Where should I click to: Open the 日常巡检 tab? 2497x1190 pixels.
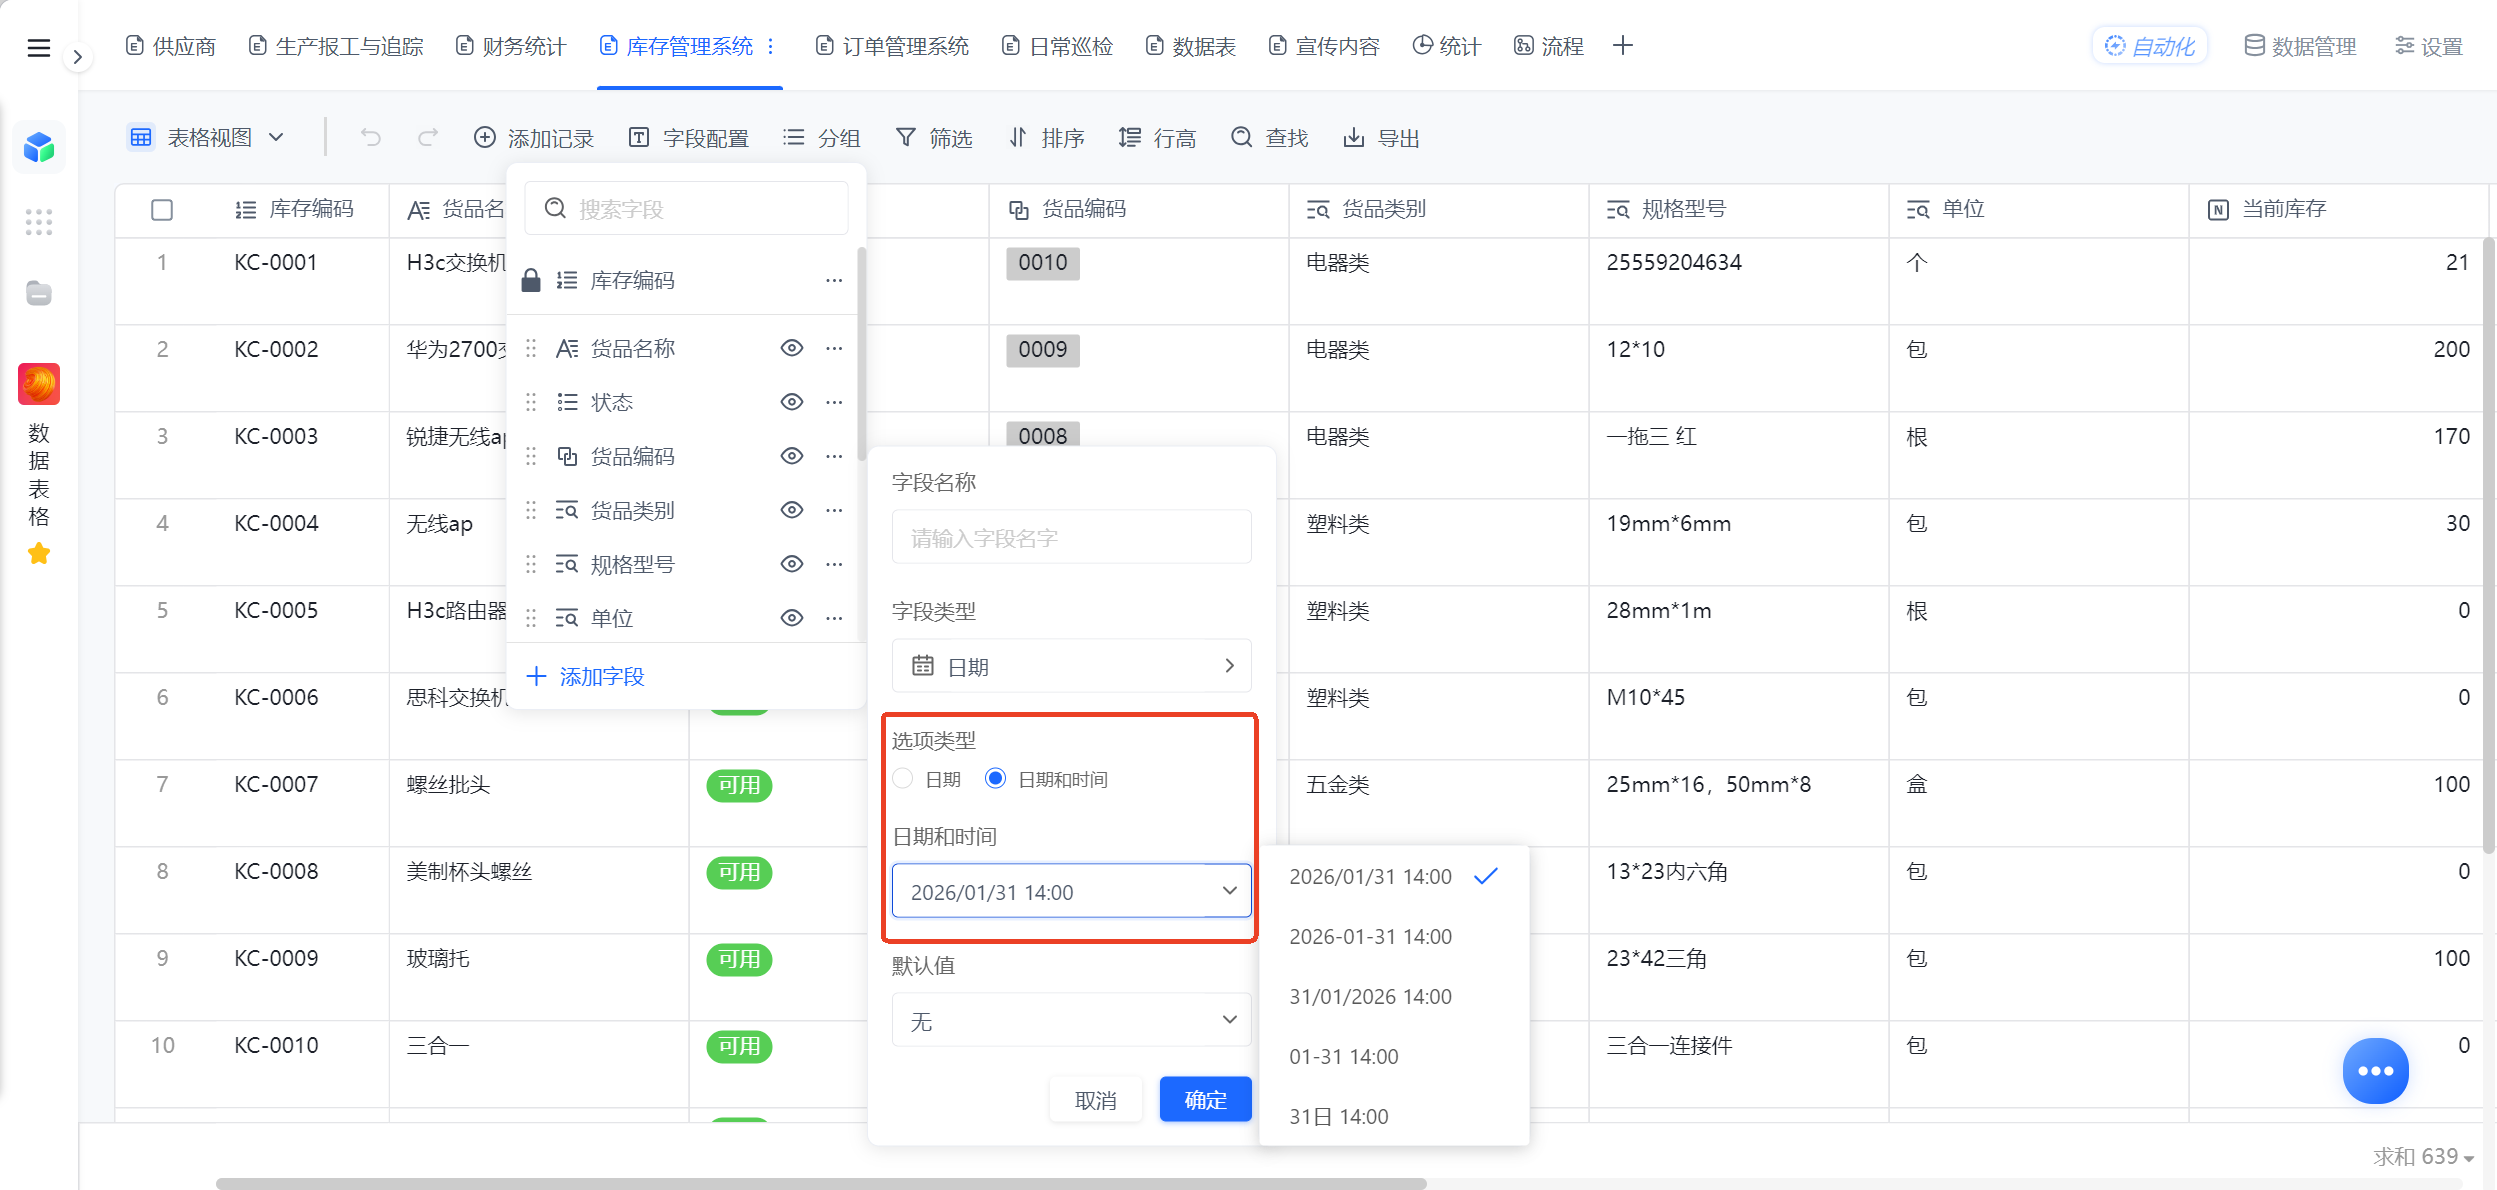pos(1058,46)
